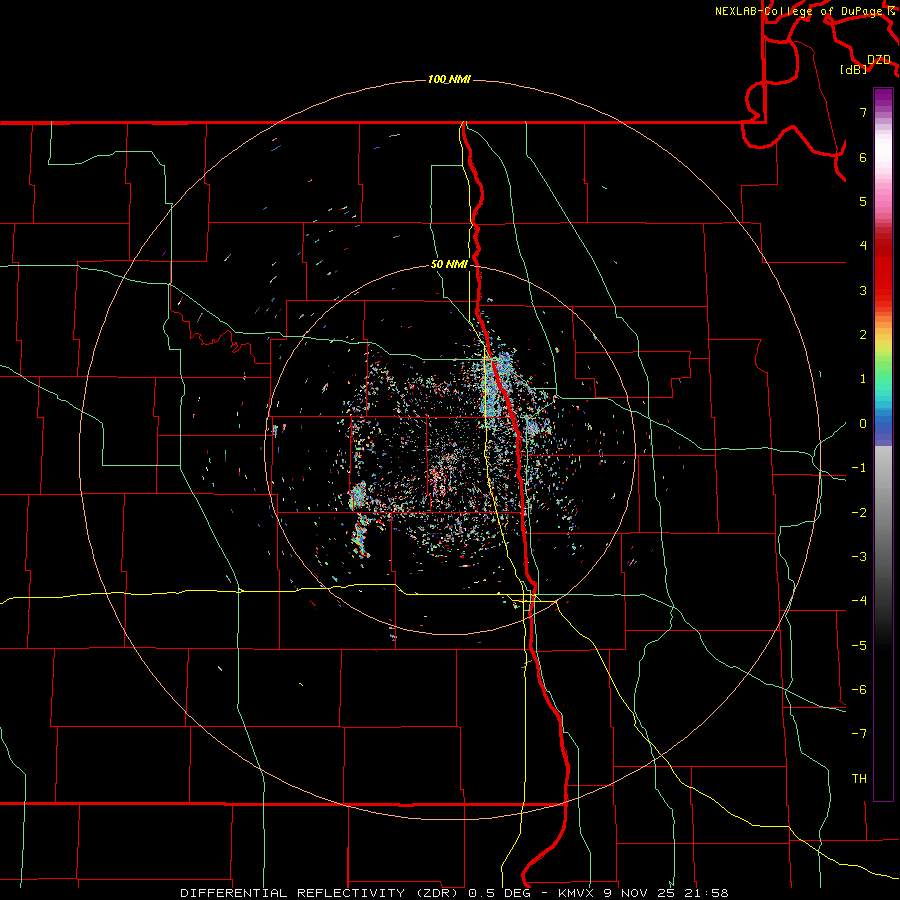
Task: Click the positive 4 dB scale label
Action: (x=863, y=246)
